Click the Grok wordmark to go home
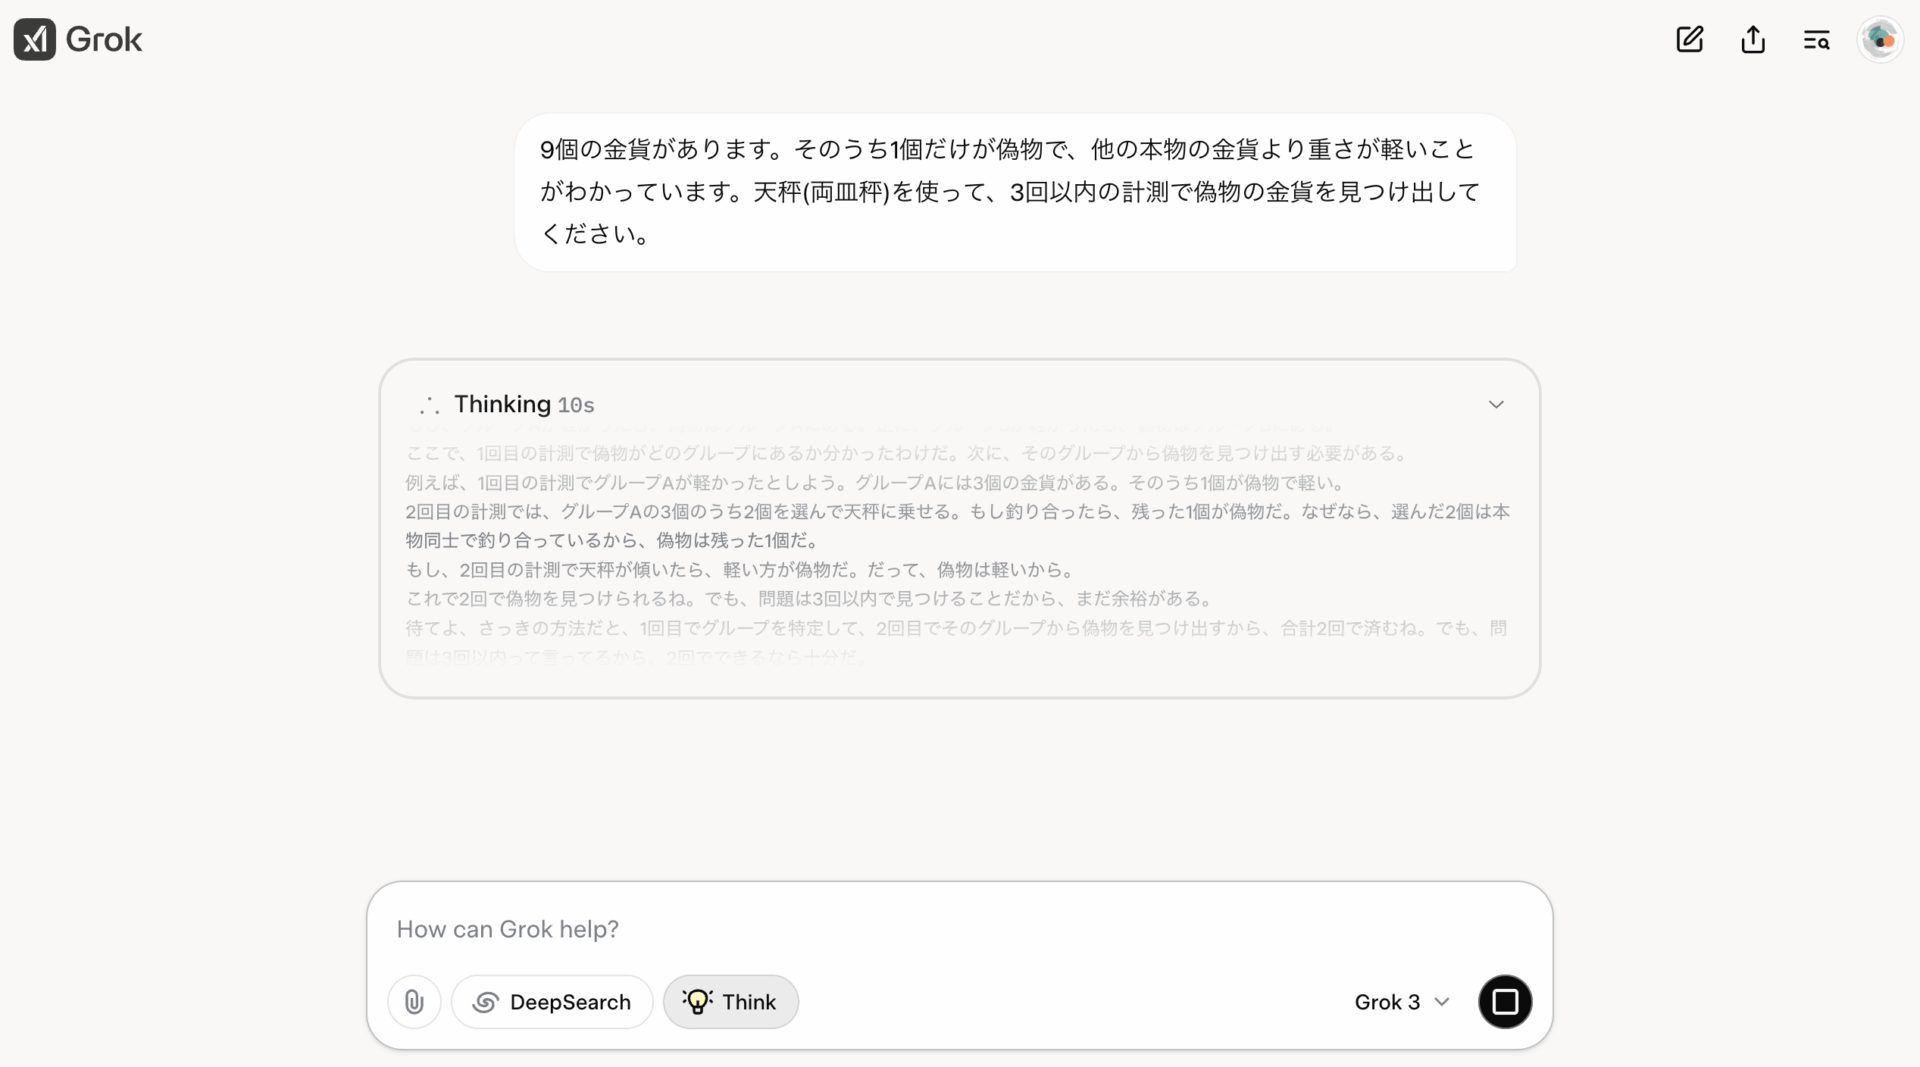1920x1067 pixels. 104,40
